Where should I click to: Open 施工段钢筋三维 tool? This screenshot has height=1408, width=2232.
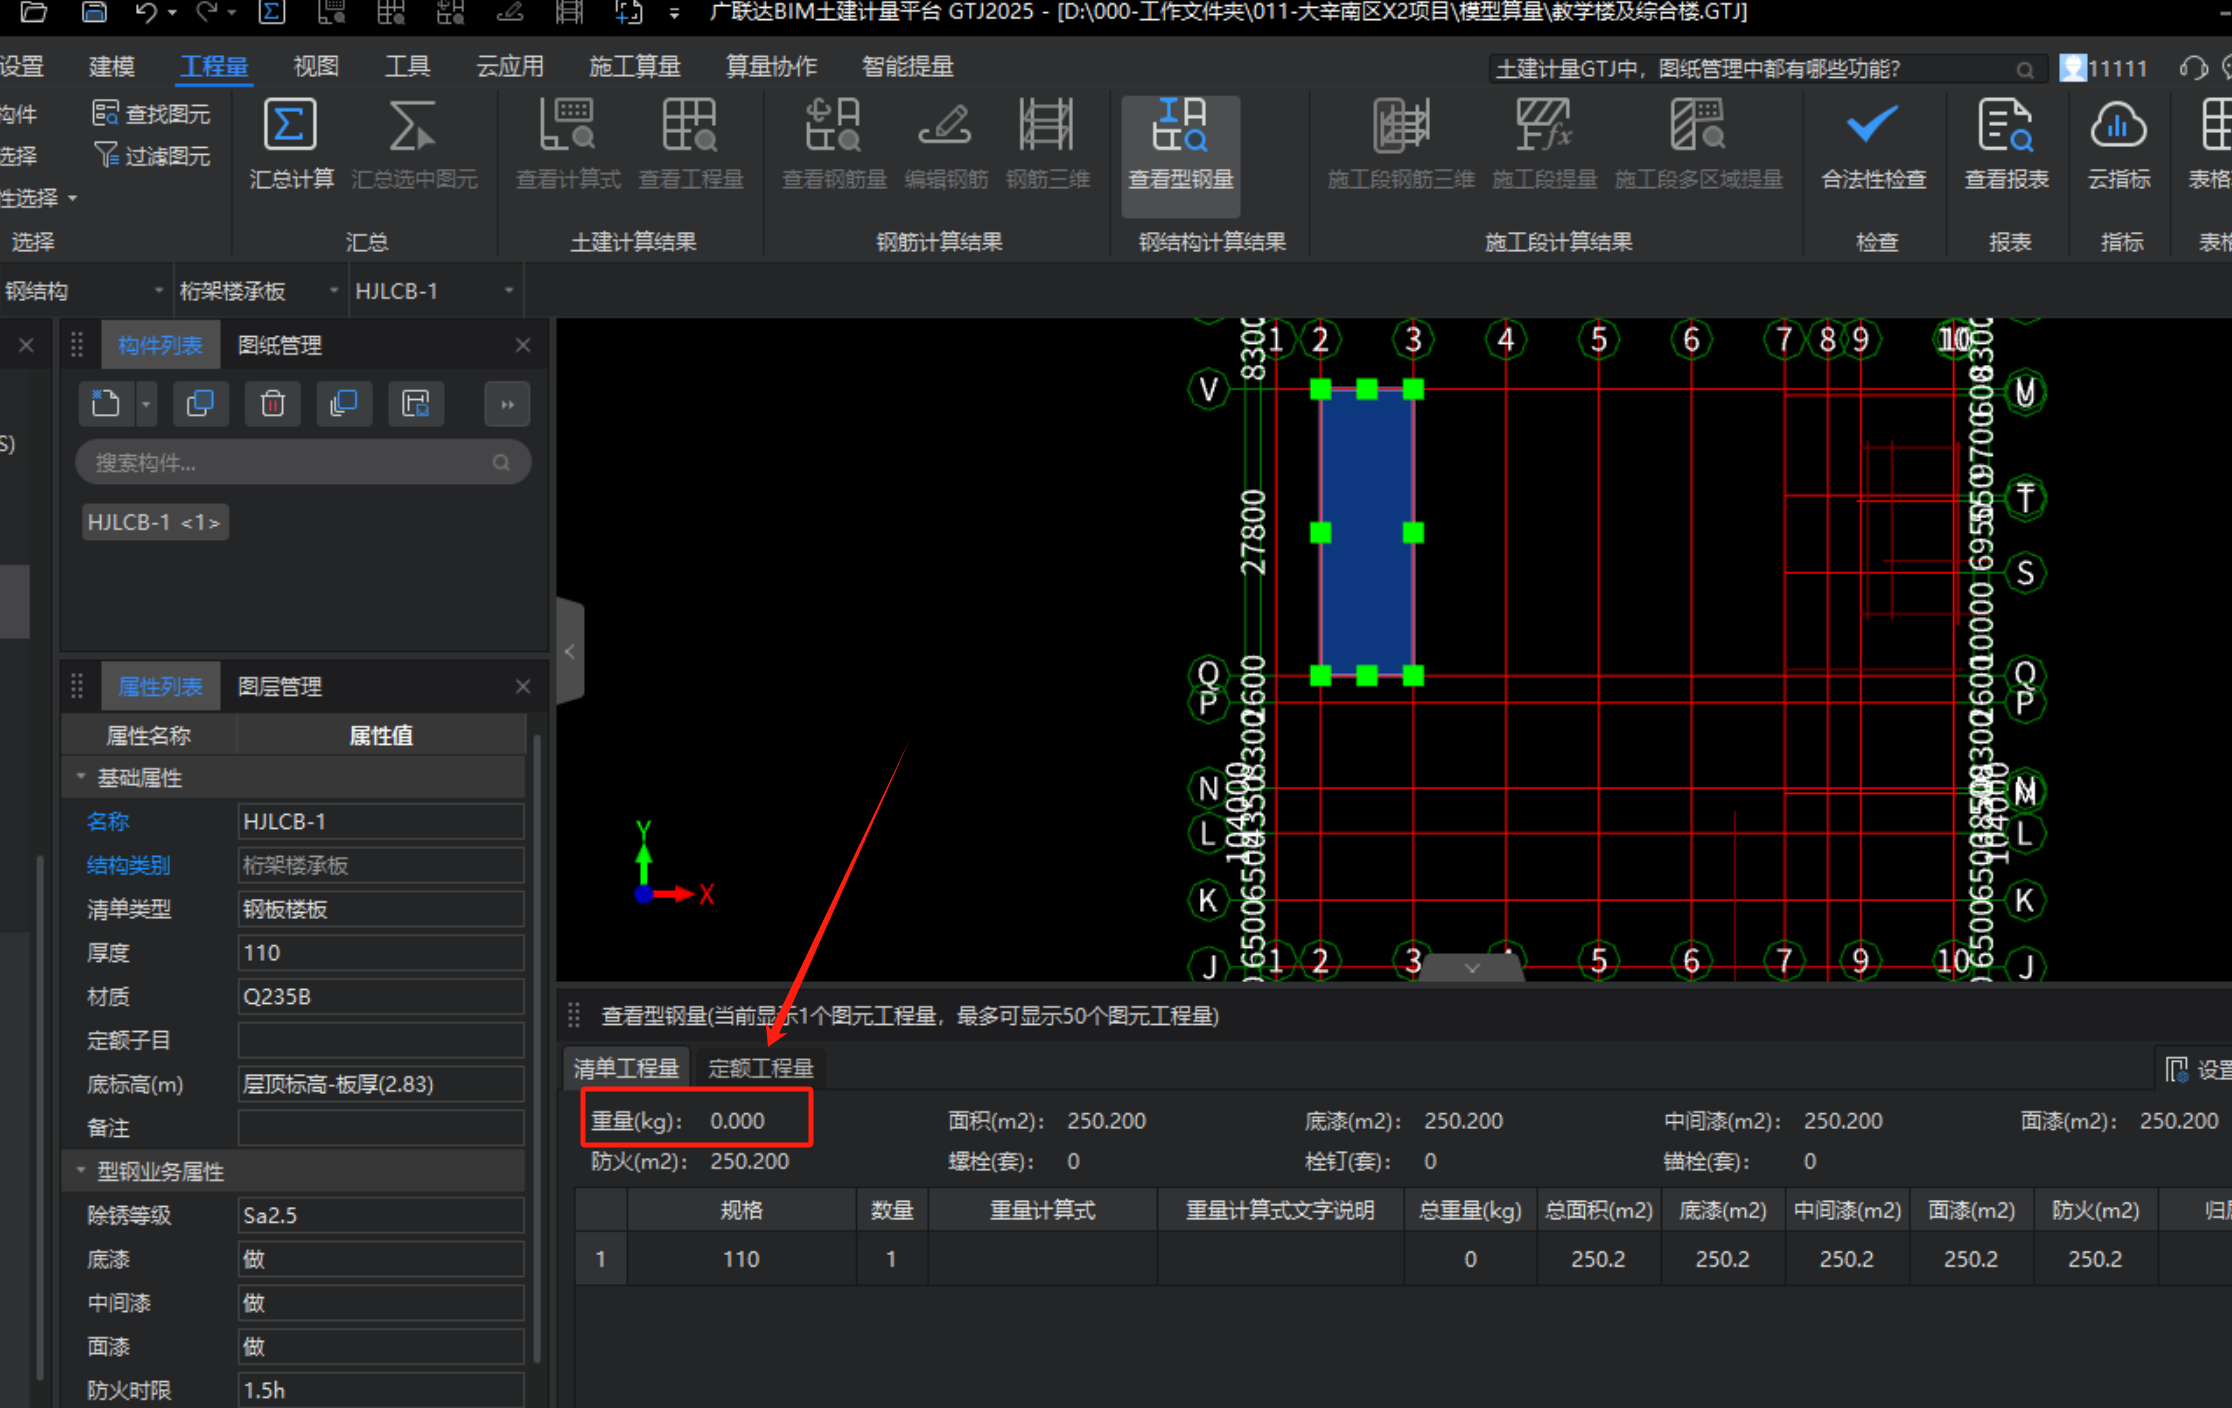tap(1401, 145)
